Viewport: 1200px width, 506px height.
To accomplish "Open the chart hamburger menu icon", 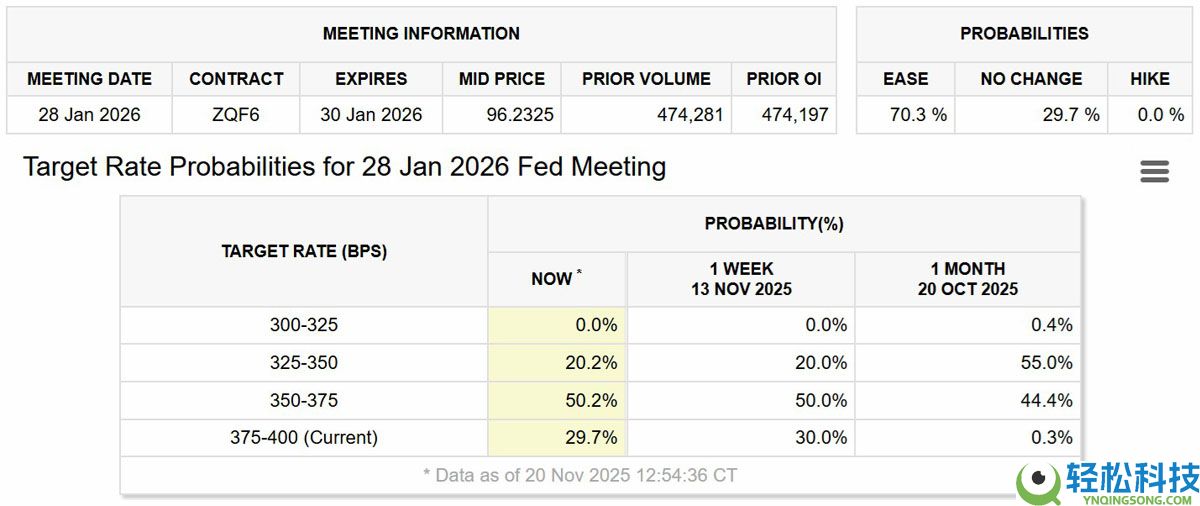I will click(1154, 171).
